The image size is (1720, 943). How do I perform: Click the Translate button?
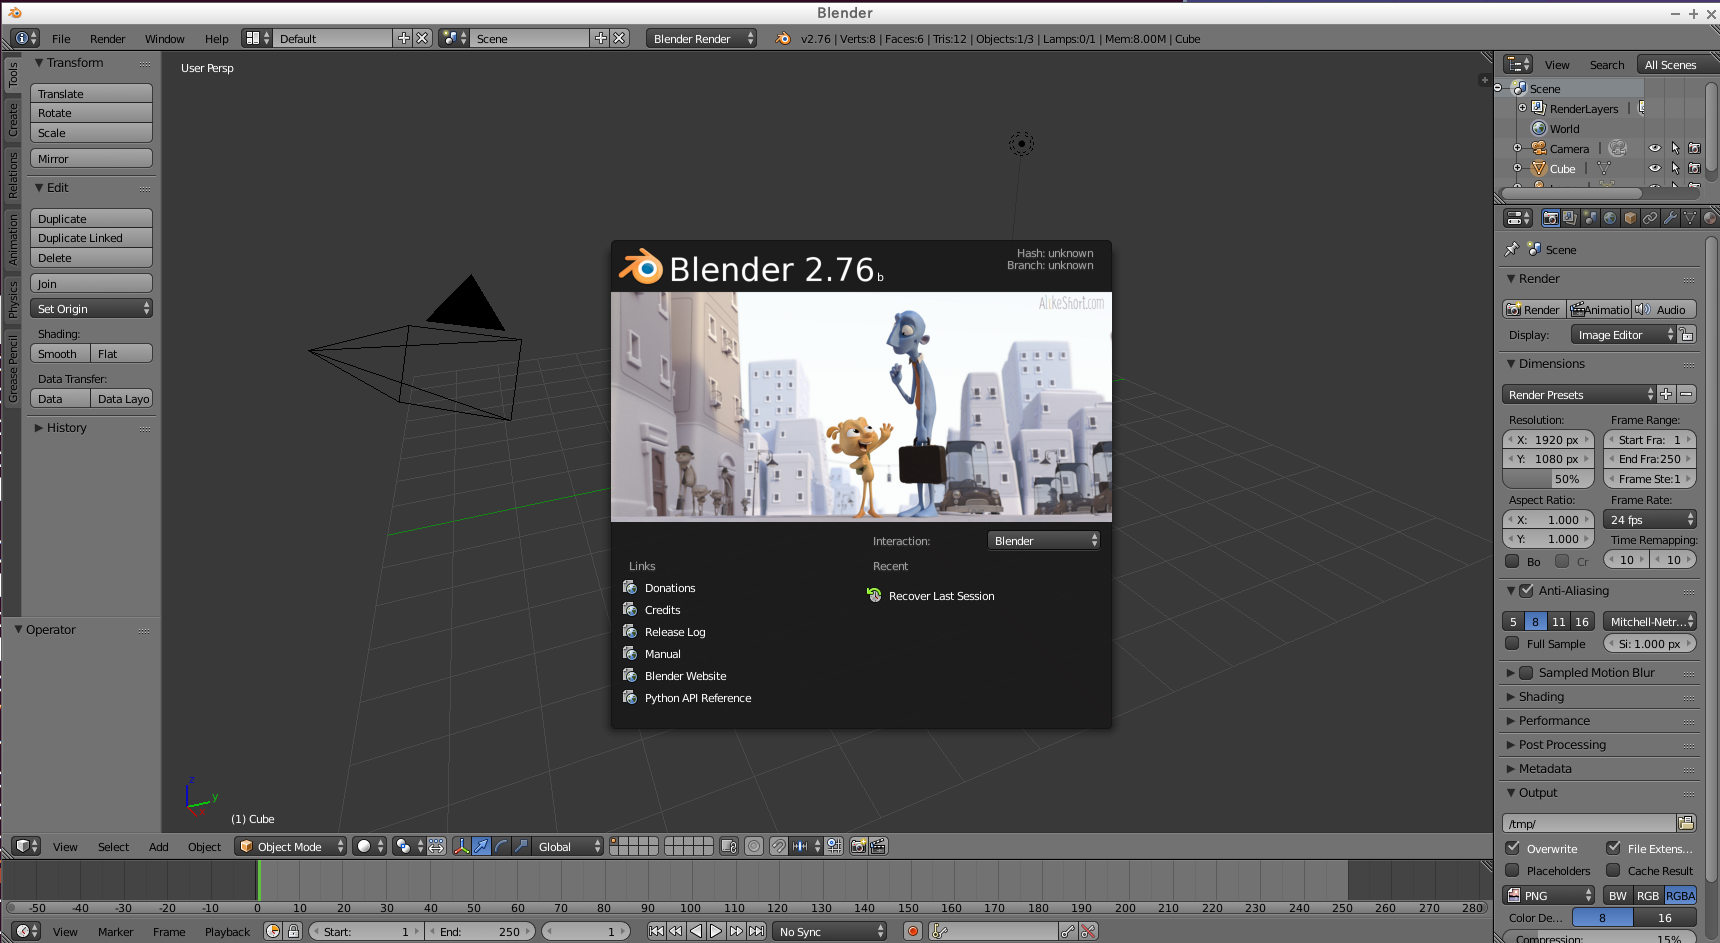click(91, 93)
